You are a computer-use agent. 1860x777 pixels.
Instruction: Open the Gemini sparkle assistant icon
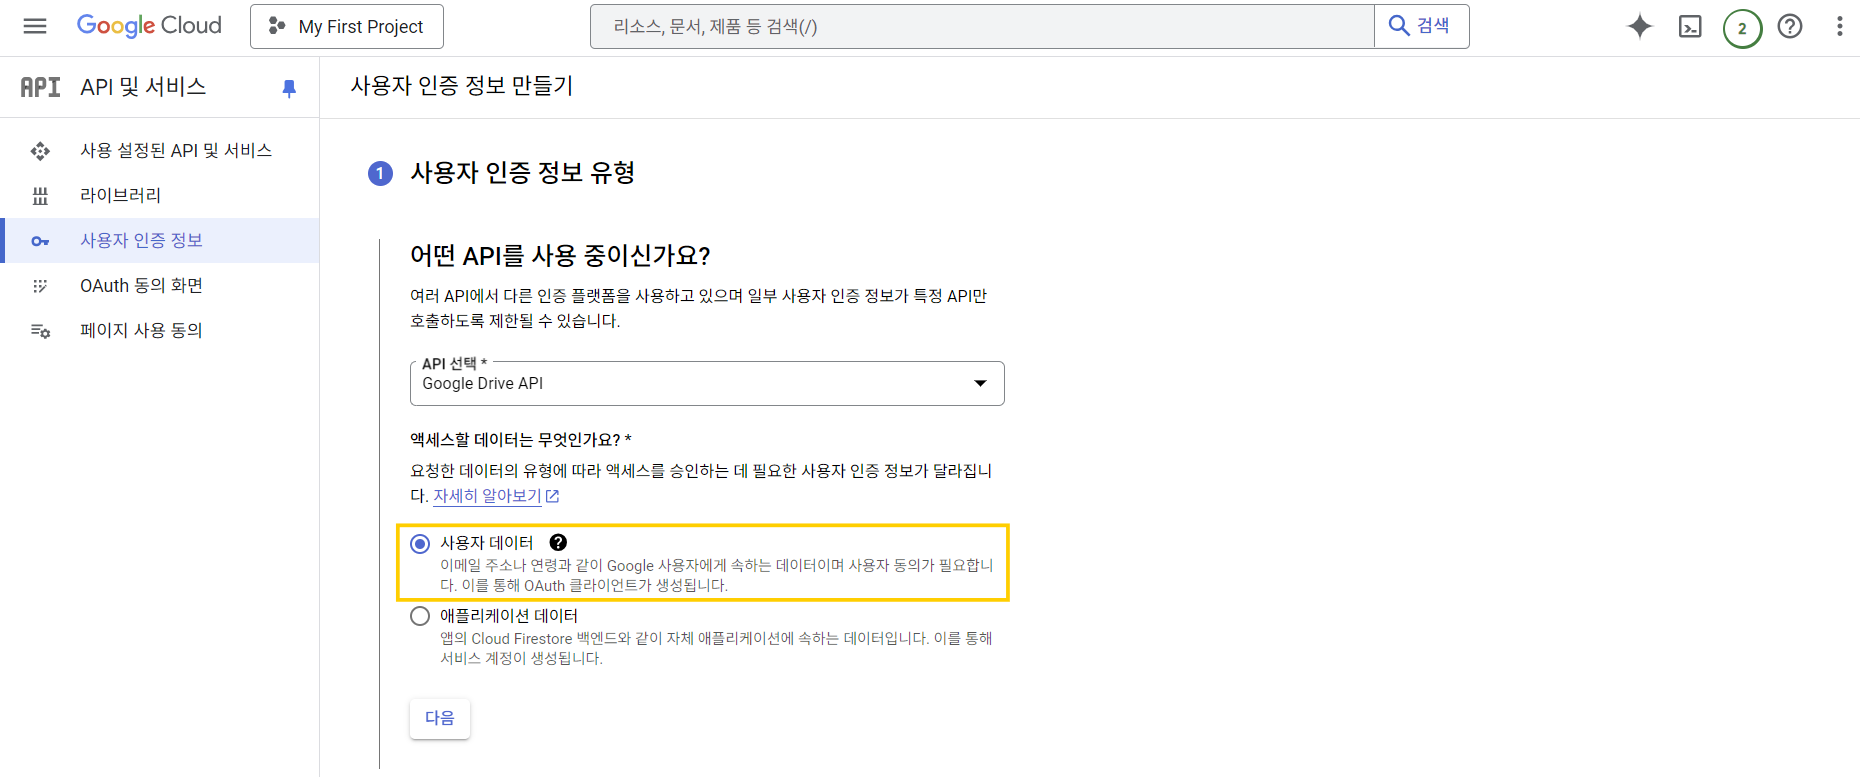(x=1640, y=26)
